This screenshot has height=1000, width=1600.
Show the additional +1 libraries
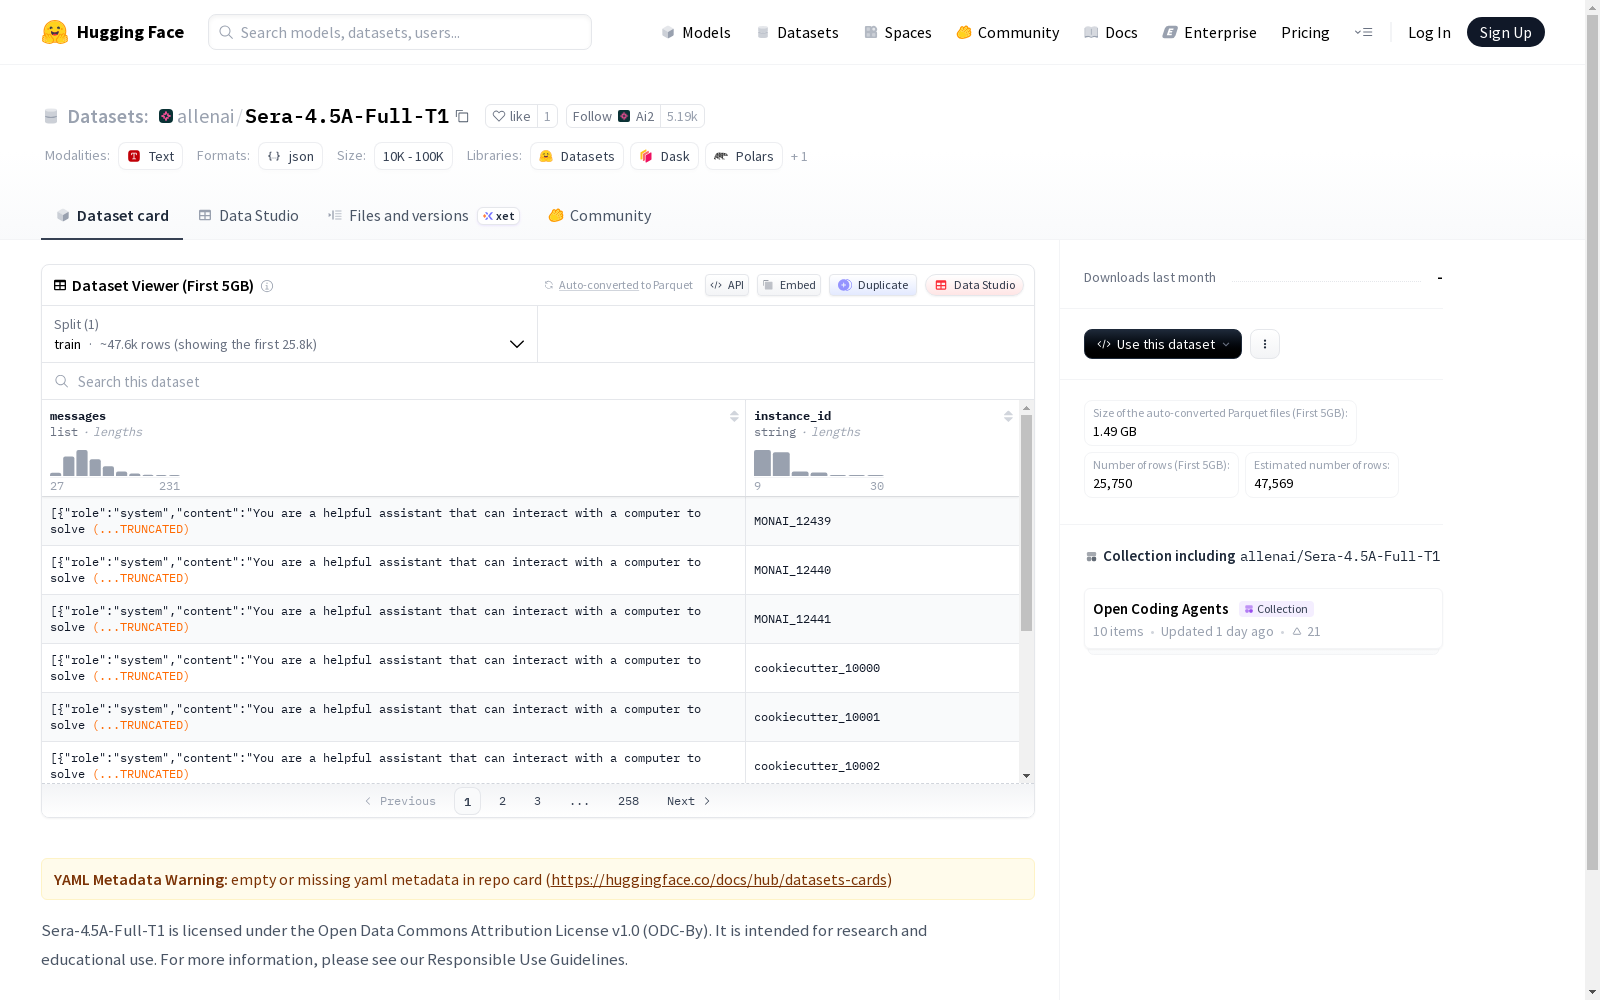click(x=799, y=157)
